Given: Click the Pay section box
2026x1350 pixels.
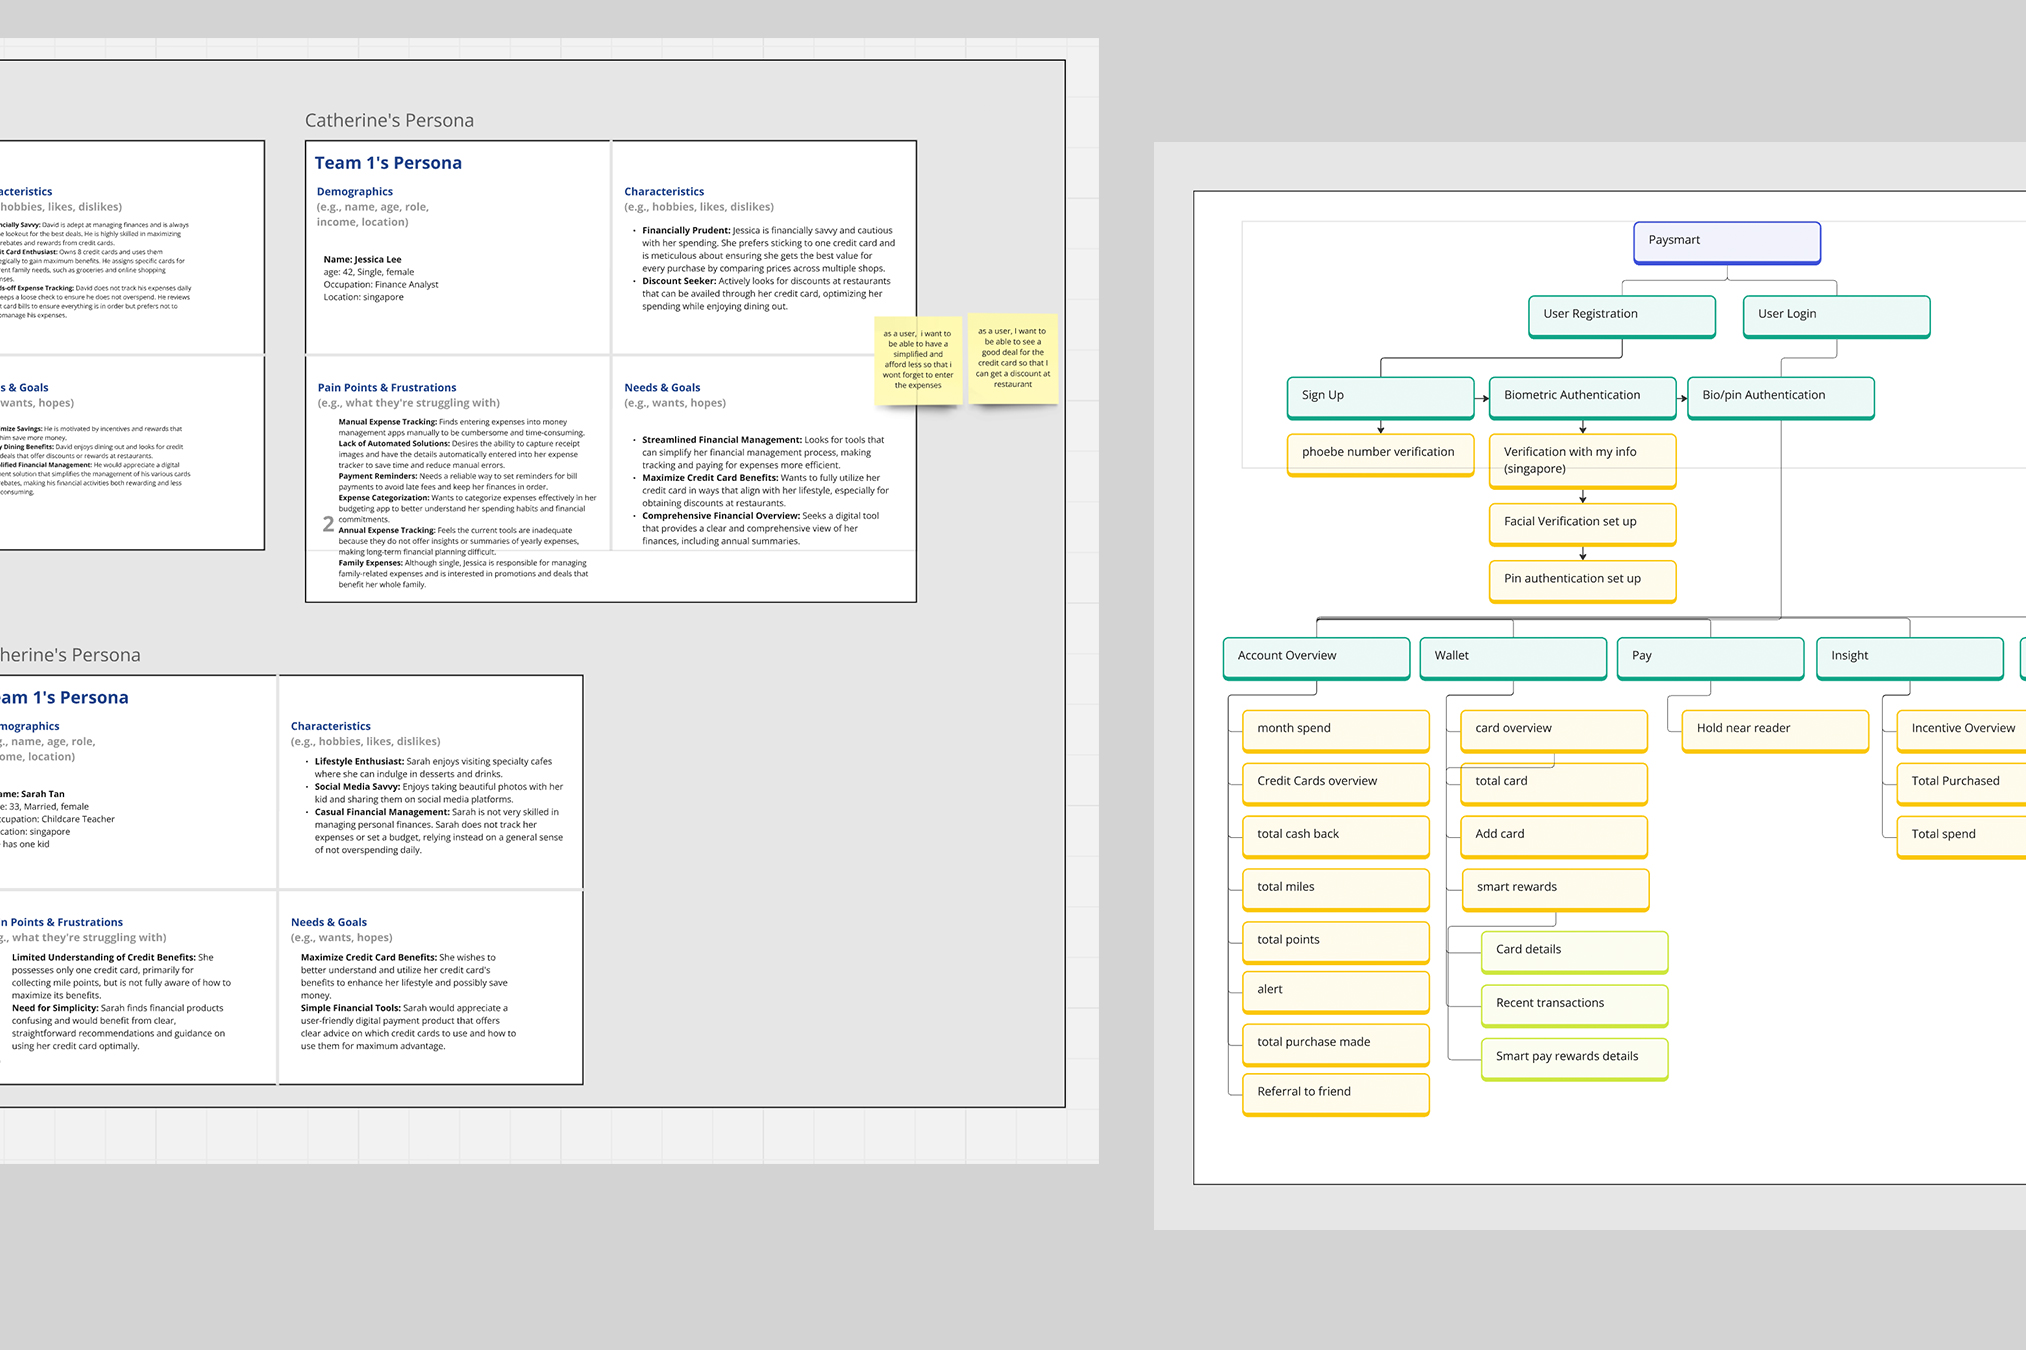Looking at the screenshot, I should [x=1709, y=657].
